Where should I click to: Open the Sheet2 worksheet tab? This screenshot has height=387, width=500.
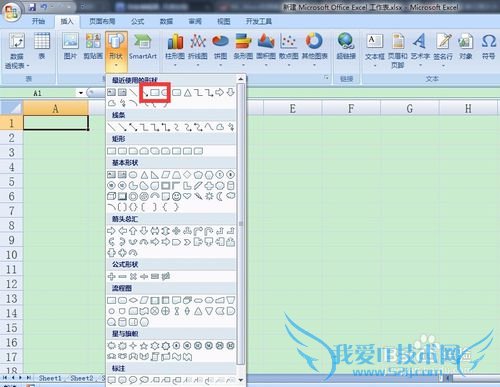(82, 378)
